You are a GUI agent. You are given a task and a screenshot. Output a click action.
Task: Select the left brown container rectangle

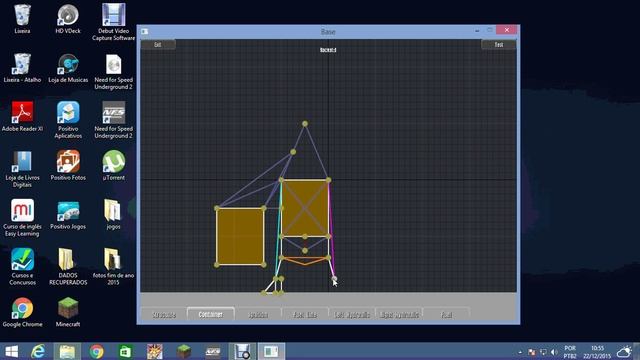[240, 236]
